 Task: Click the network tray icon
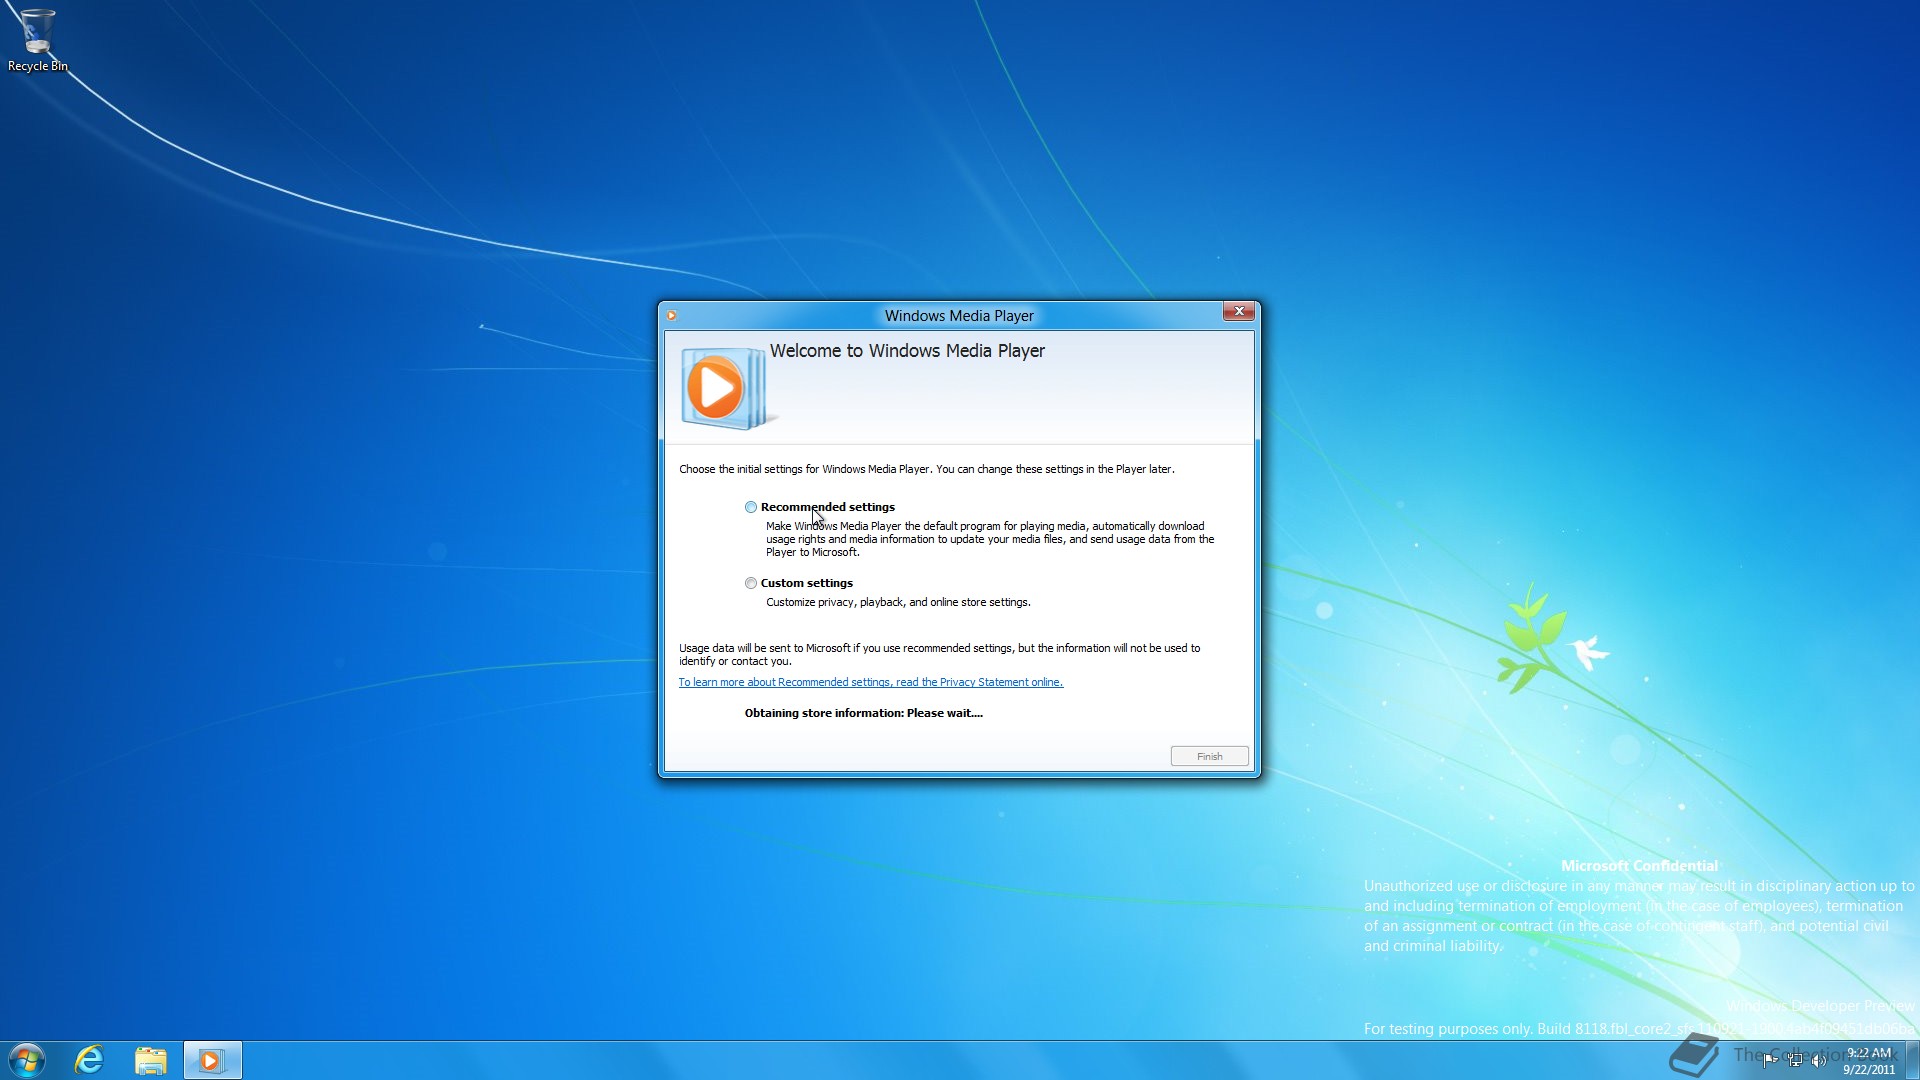coord(1795,1060)
